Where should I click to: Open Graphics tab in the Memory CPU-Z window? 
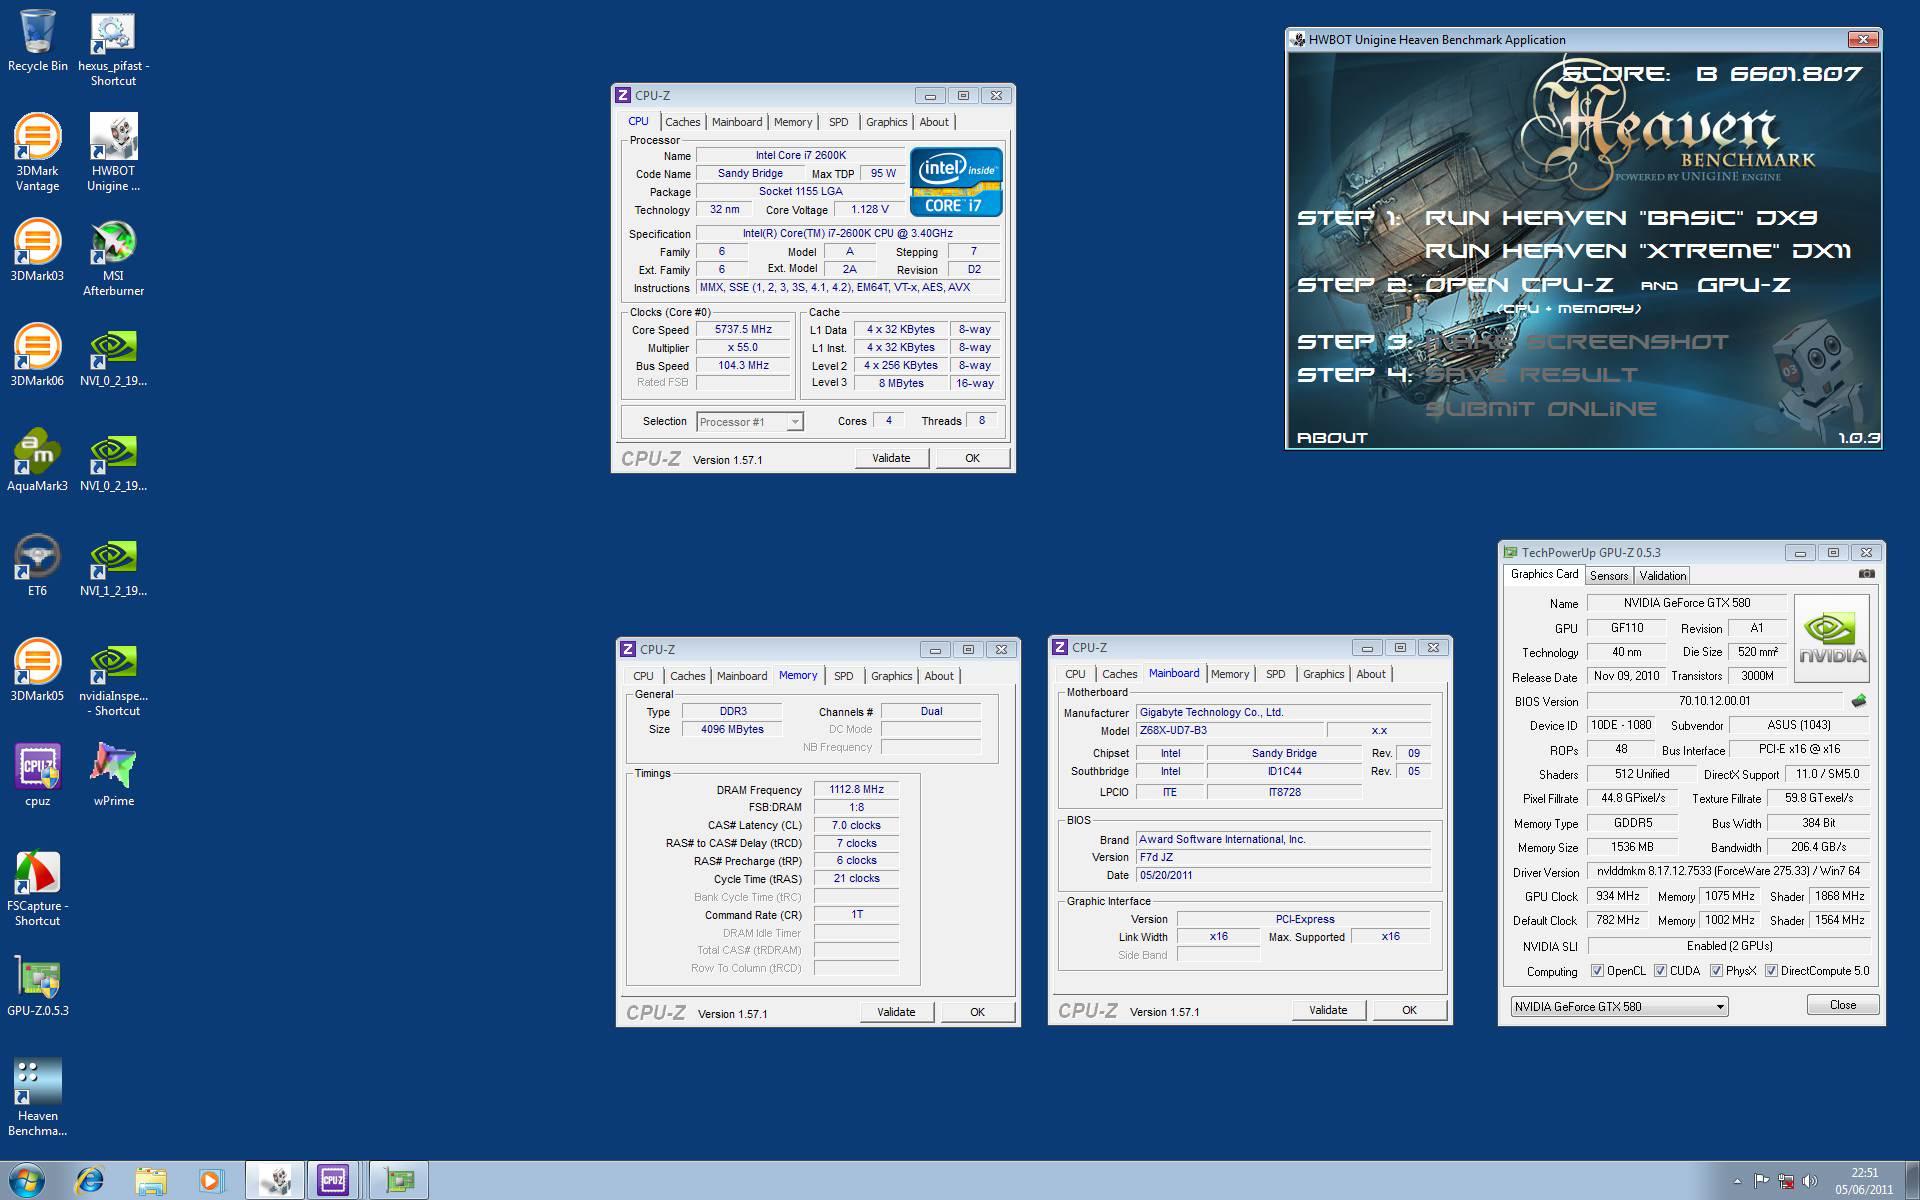click(x=891, y=676)
